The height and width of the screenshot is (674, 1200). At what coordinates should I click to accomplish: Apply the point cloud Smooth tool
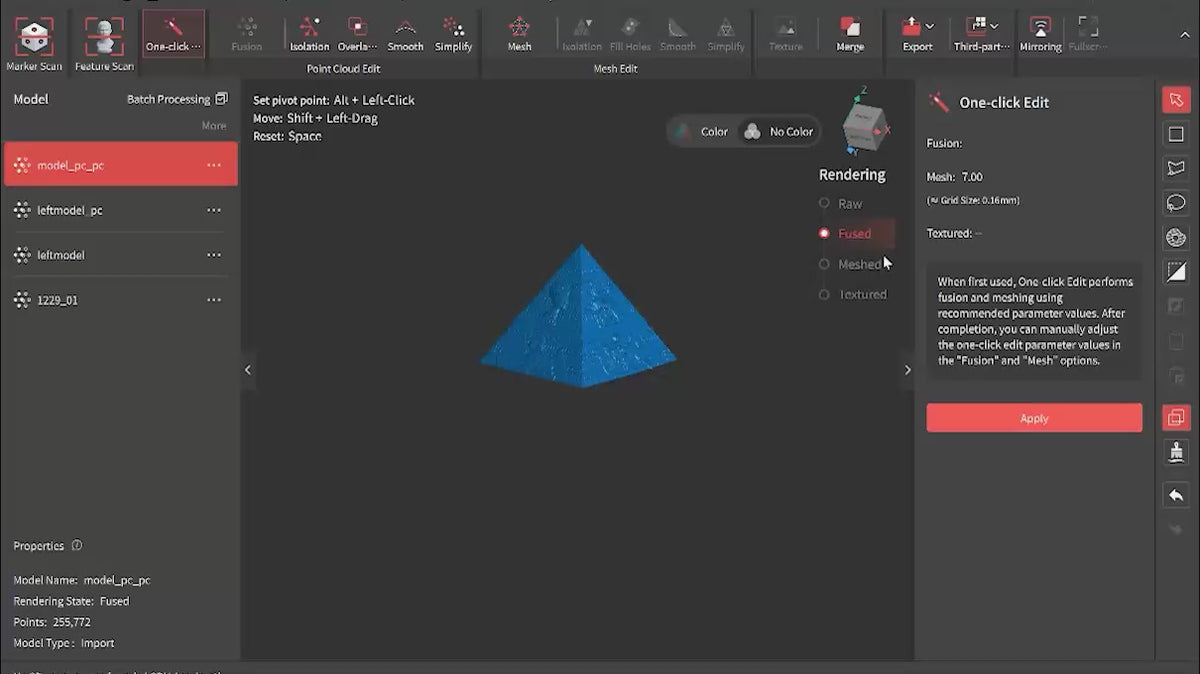point(405,34)
